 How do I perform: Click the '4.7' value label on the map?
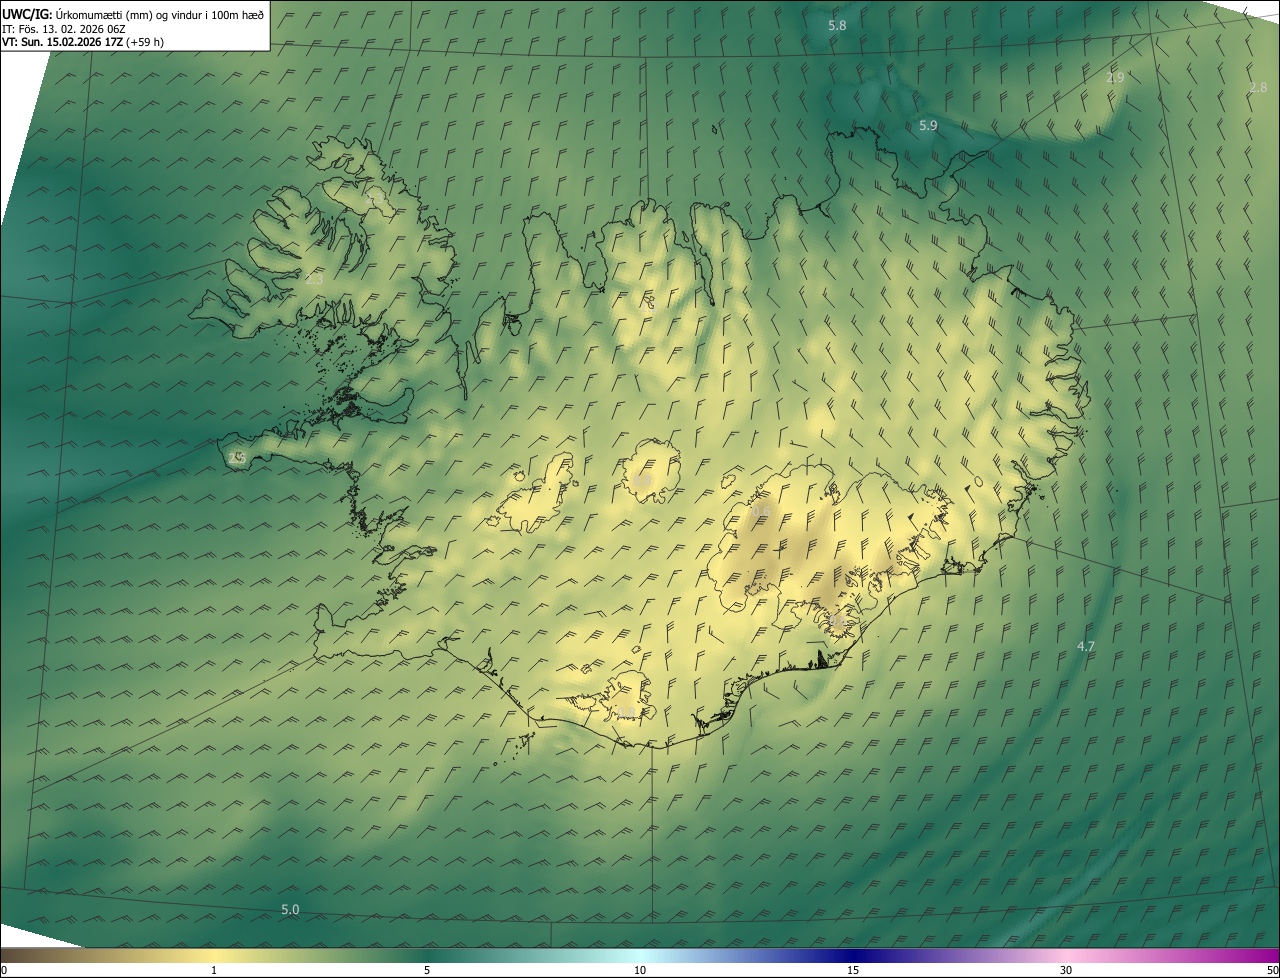[1086, 646]
